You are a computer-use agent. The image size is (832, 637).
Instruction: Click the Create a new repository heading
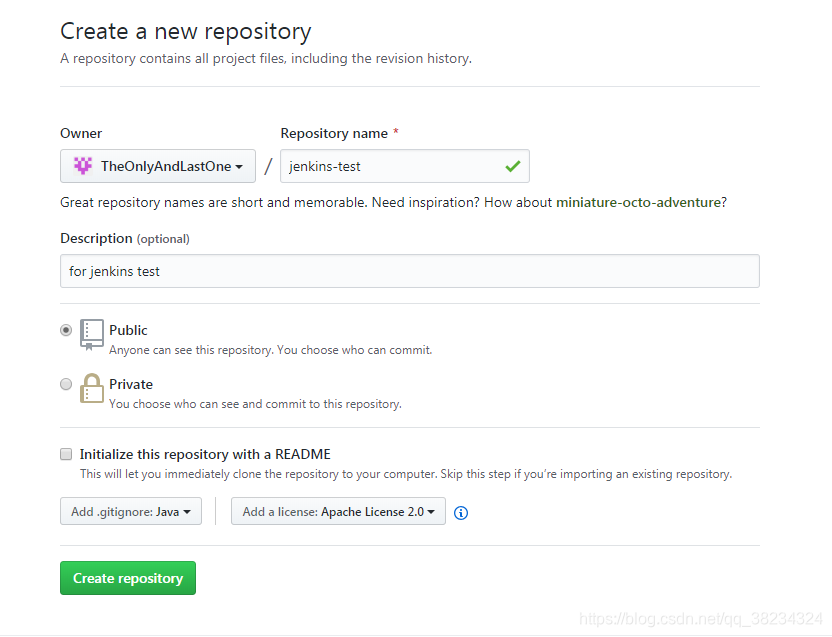[x=186, y=31]
